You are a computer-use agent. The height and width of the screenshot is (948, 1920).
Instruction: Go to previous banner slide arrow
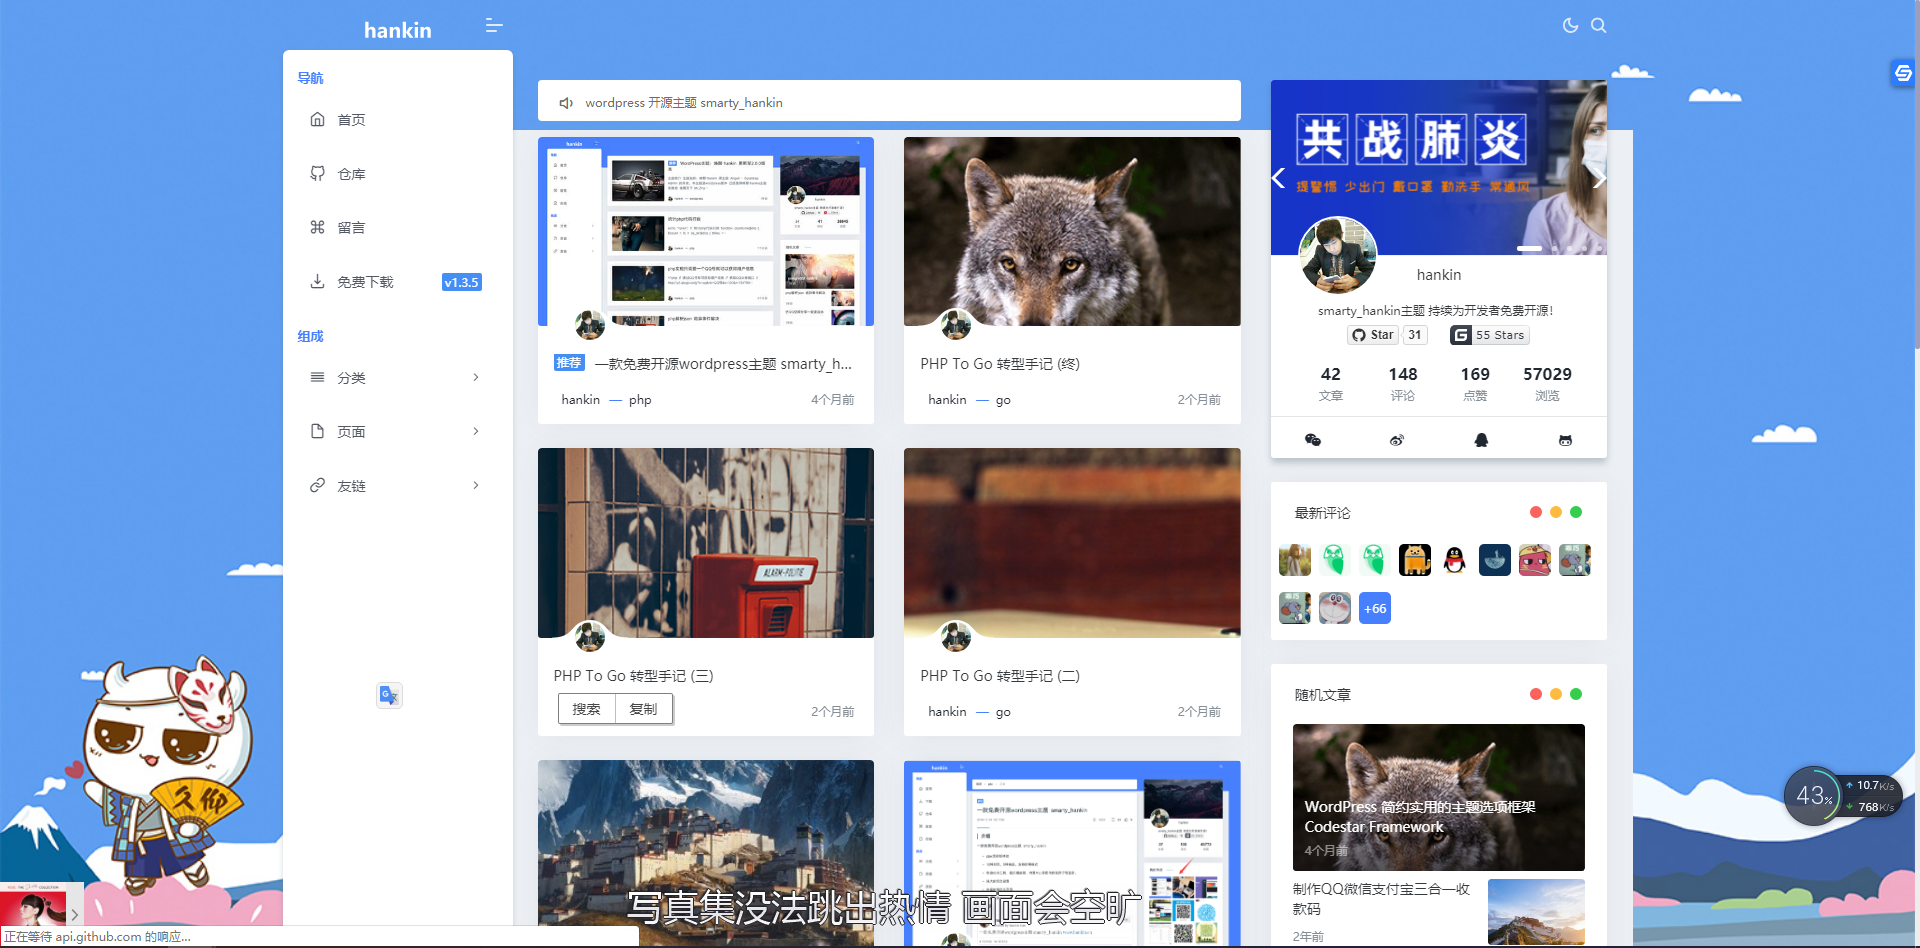[1279, 179]
